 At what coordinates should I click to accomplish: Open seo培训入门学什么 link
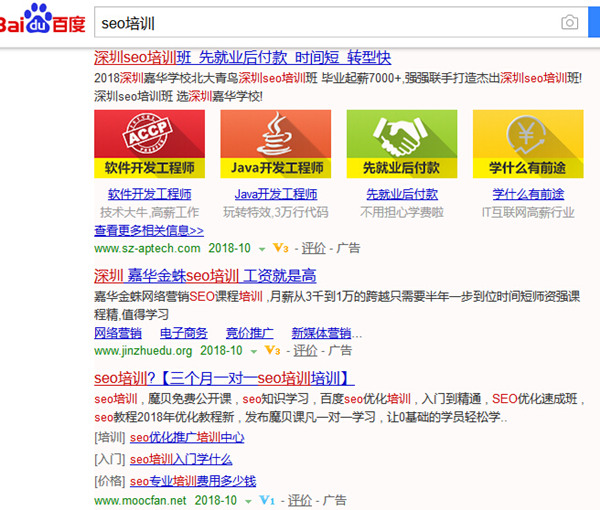click(181, 459)
